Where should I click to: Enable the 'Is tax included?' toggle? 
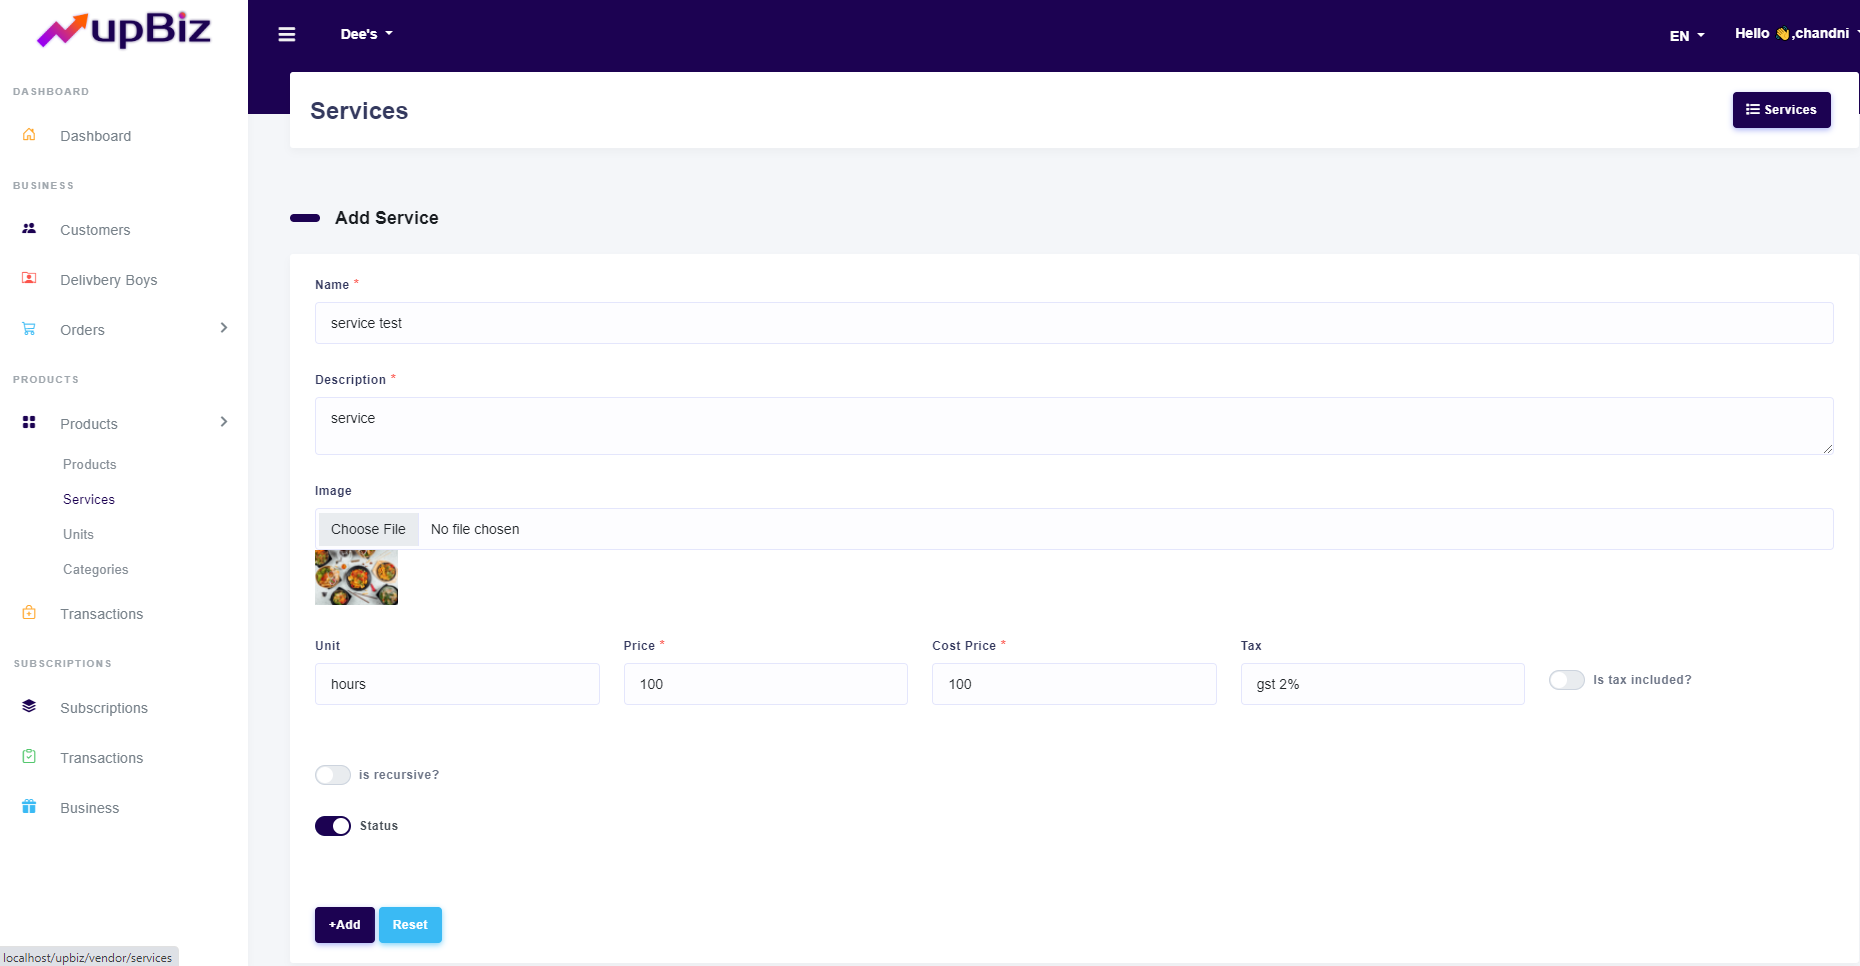(x=1566, y=680)
